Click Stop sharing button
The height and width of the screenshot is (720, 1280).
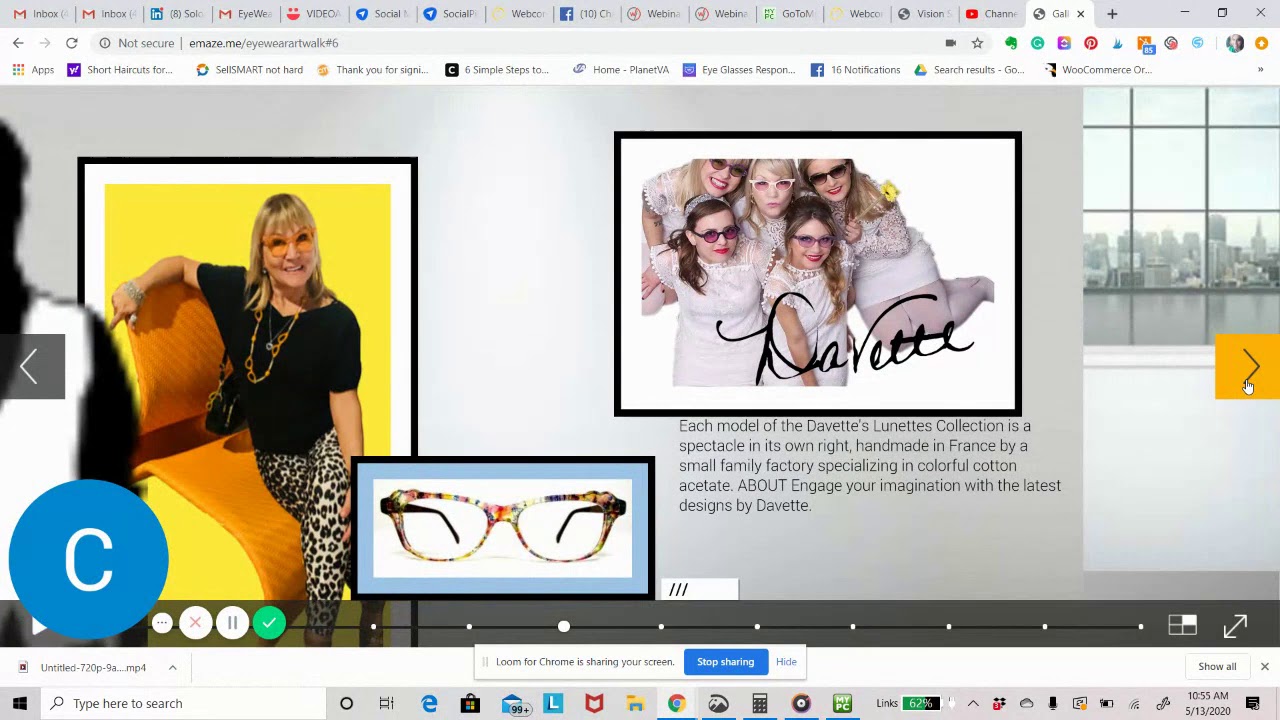[725, 662]
